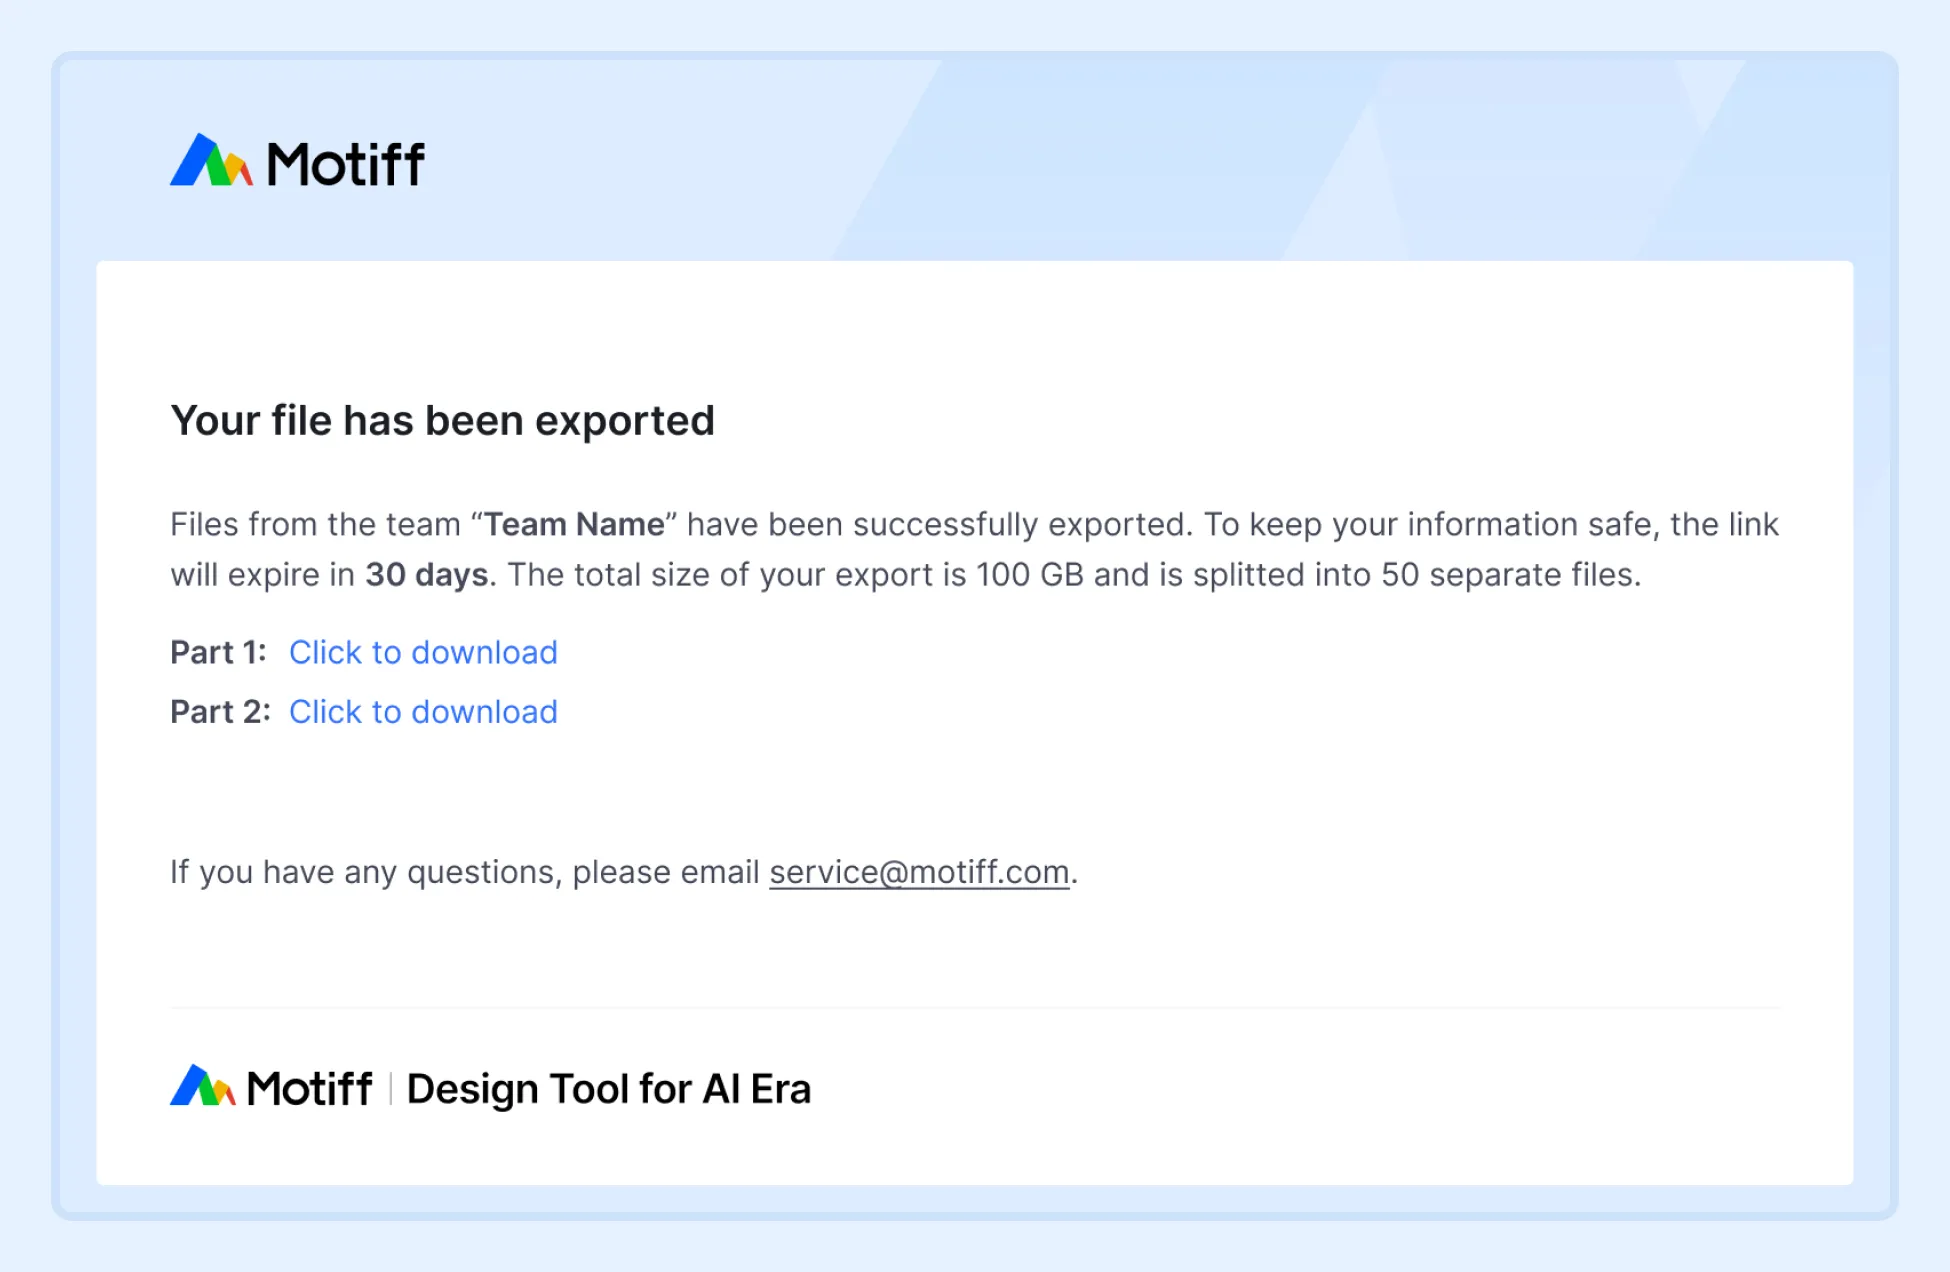Click the bold "Team Name" text
The image size is (1950, 1272).
[574, 525]
